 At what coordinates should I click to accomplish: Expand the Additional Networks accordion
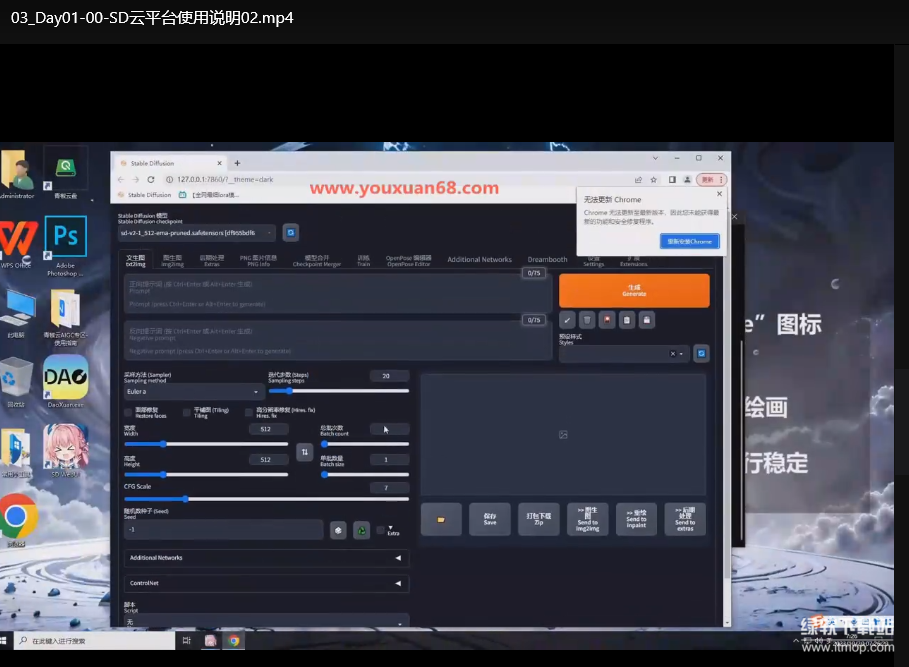tap(267, 558)
